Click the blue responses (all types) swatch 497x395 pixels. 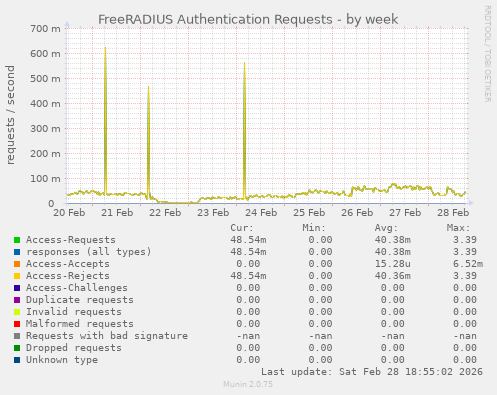point(17,252)
